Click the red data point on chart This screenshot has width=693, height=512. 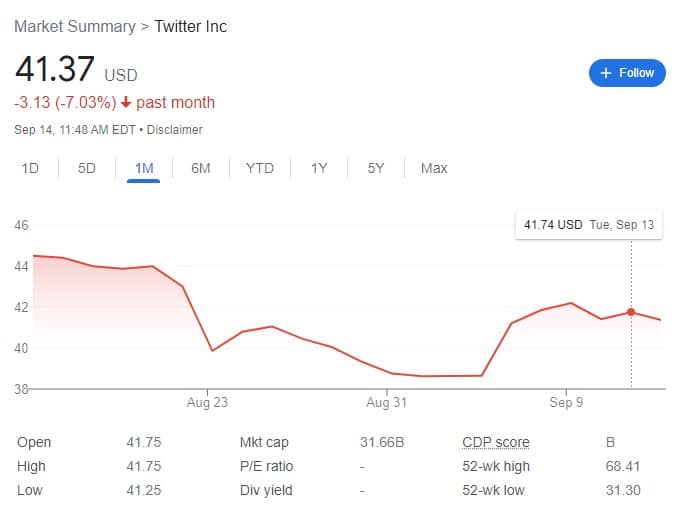click(631, 312)
